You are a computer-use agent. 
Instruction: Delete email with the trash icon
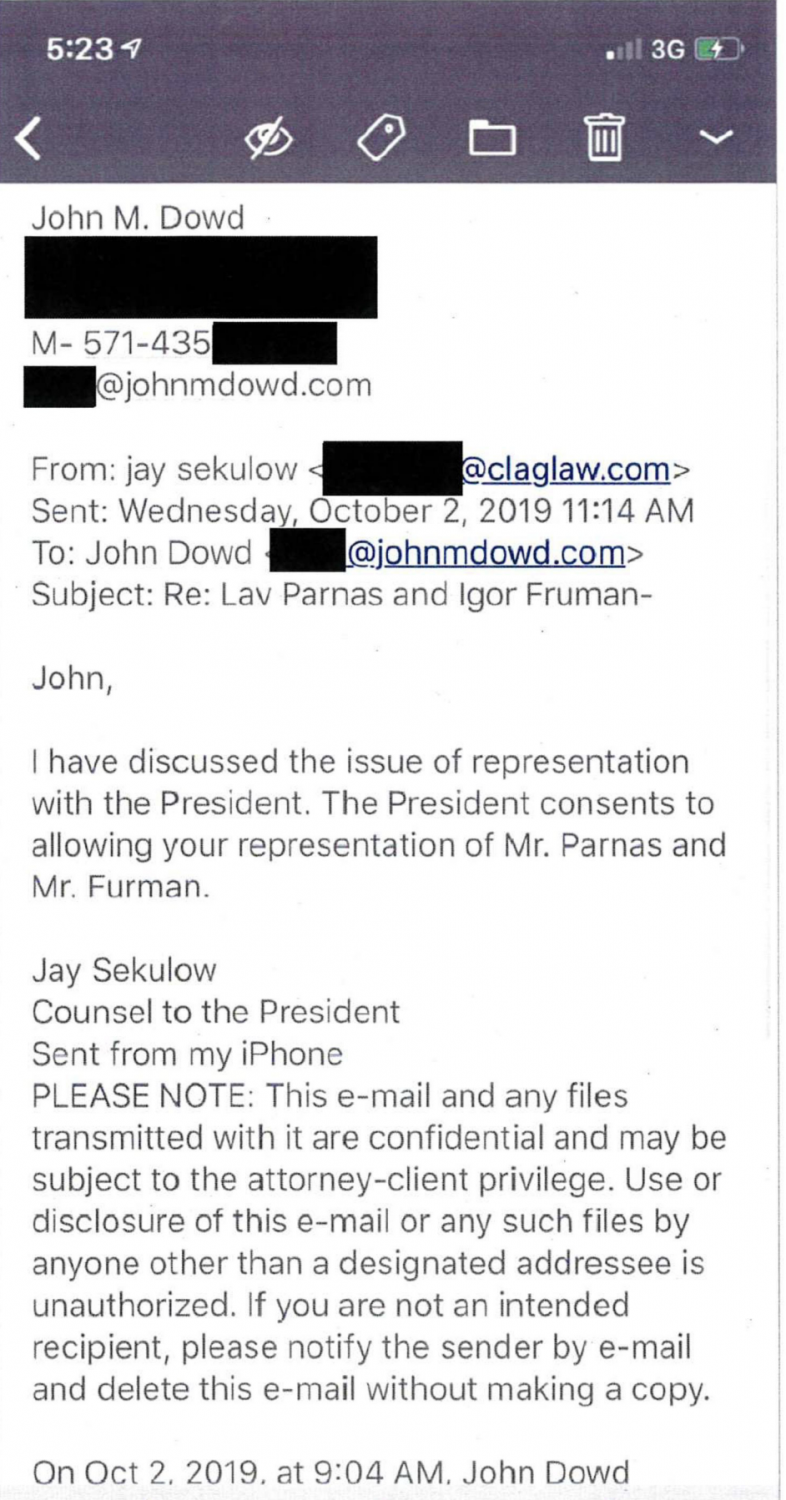604,137
